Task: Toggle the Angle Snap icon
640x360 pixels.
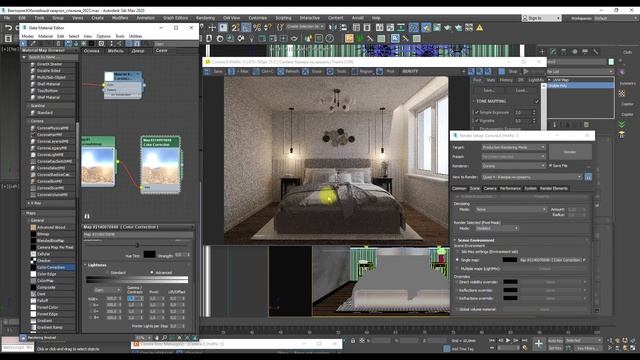Action: point(246,28)
